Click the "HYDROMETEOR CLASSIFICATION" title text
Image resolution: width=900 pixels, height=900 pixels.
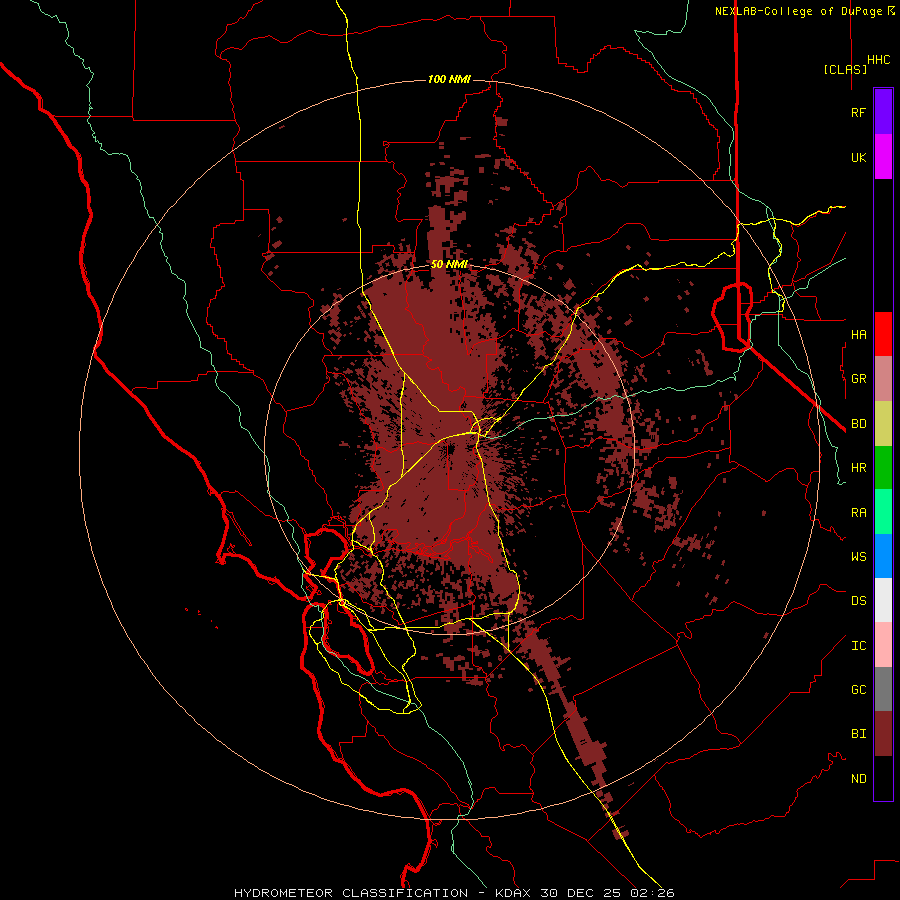(351, 893)
